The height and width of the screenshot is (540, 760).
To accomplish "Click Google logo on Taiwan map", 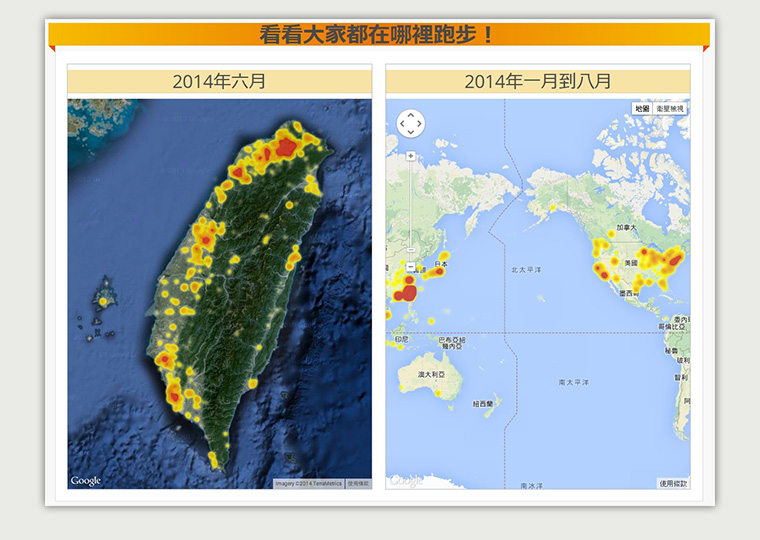I will 86,480.
